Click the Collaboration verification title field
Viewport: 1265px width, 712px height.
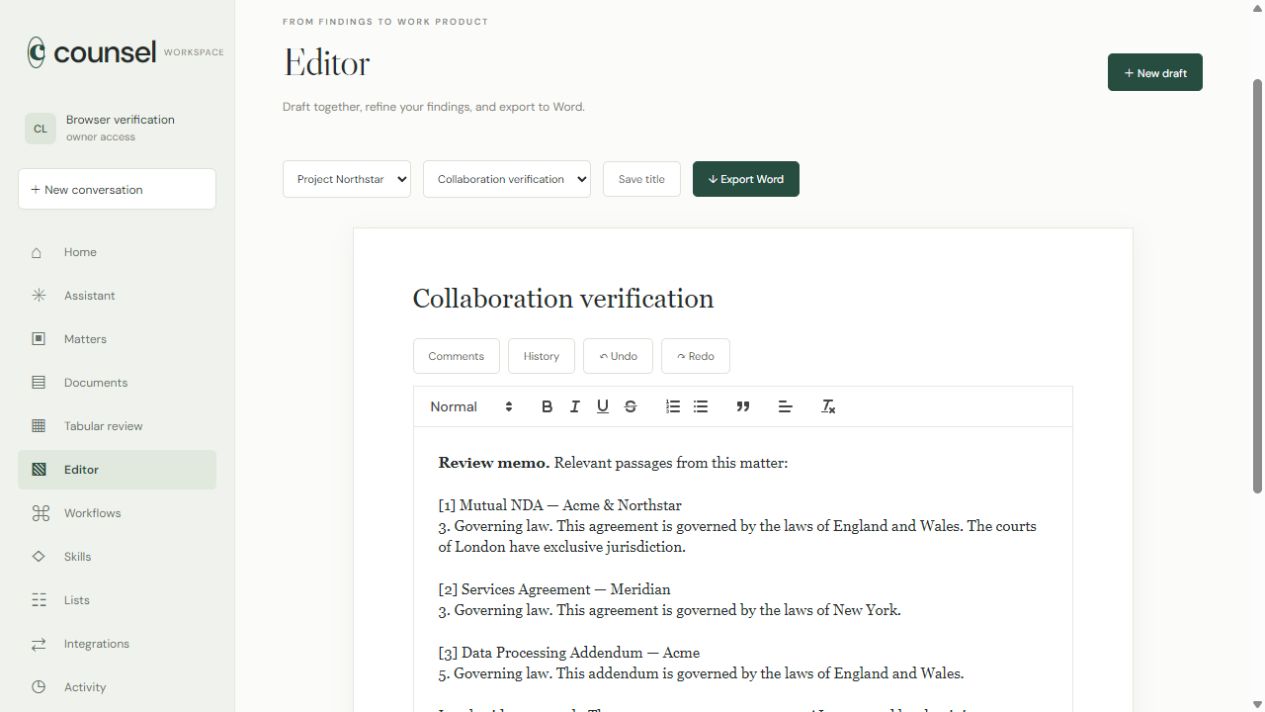[742, 298]
